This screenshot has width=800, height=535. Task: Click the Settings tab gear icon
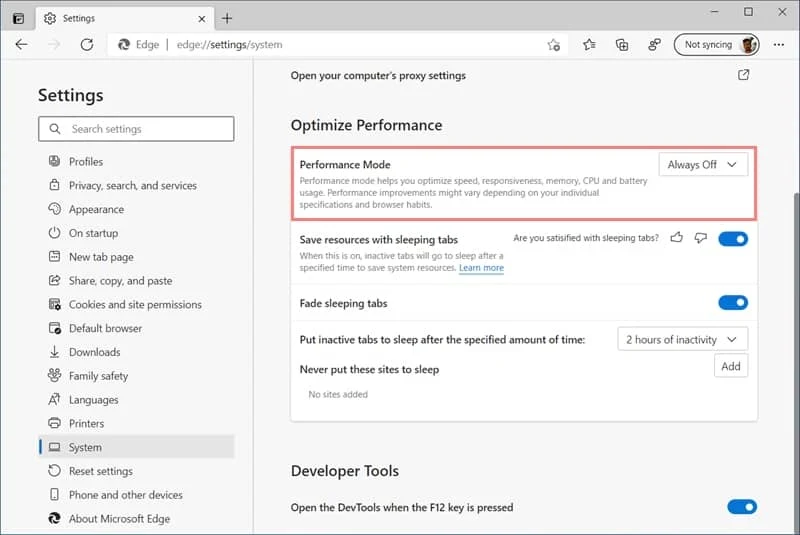49,18
